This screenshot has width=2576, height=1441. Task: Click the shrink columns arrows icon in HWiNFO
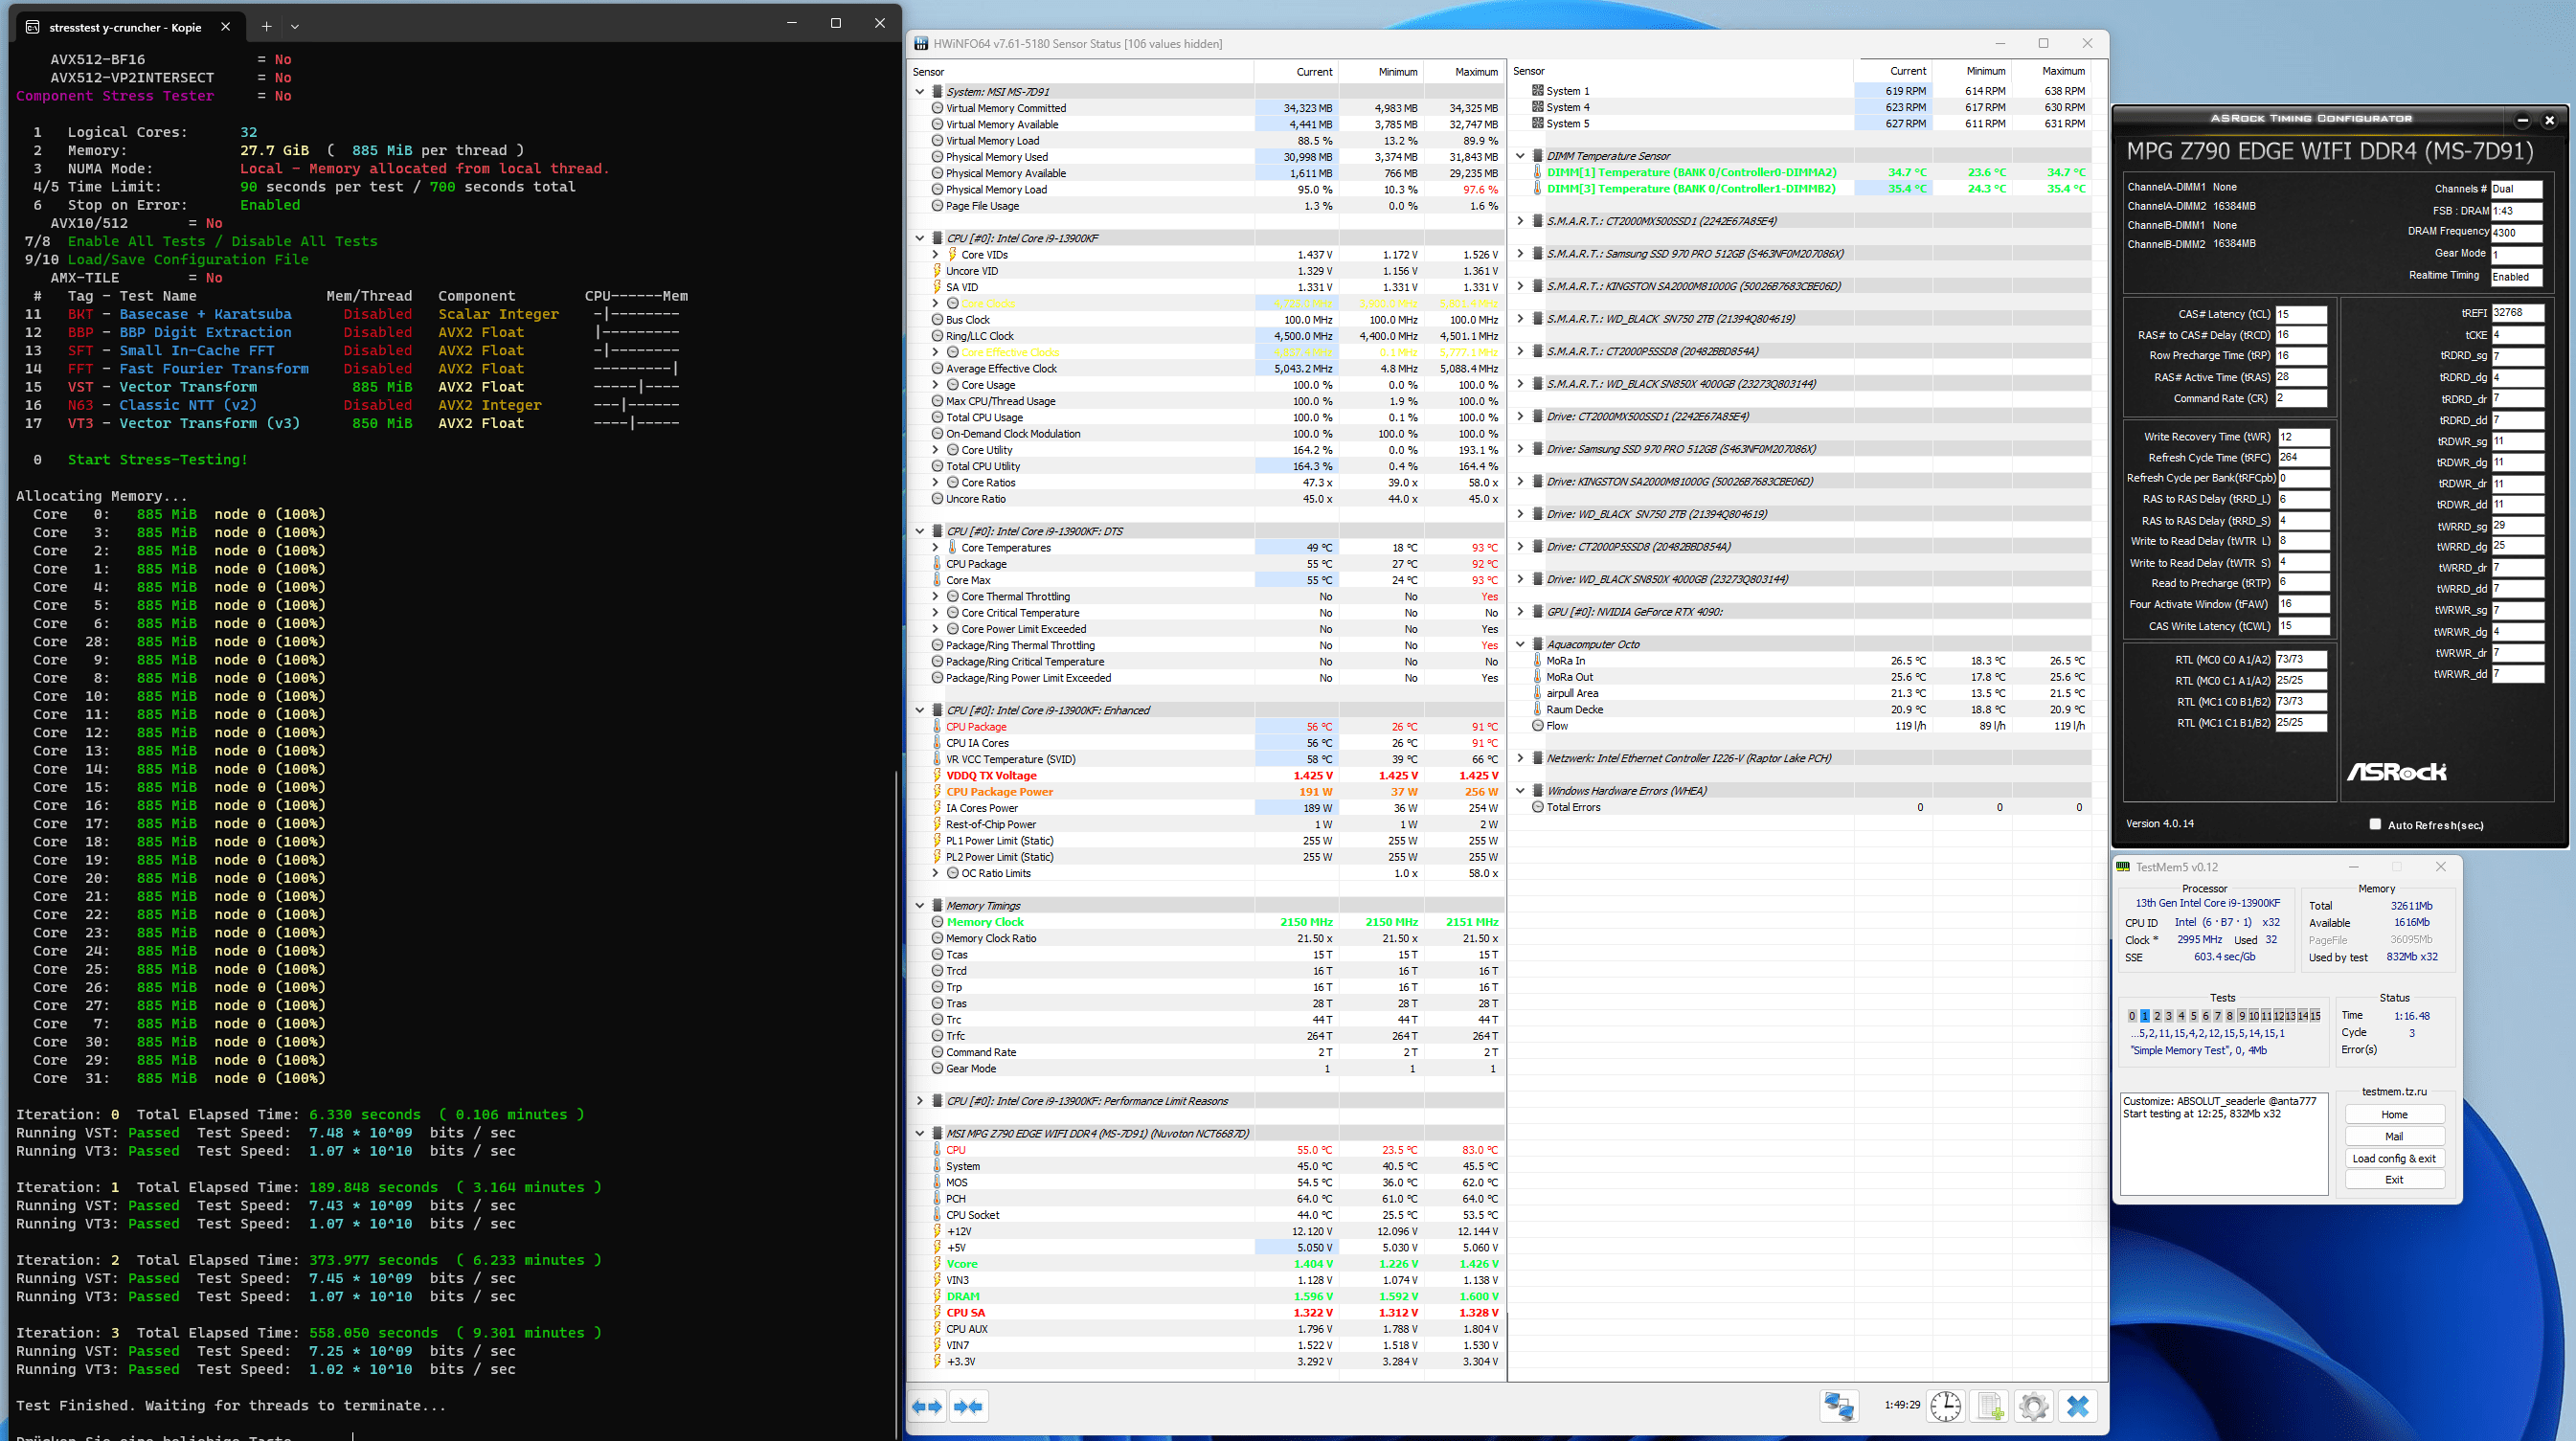click(968, 1407)
